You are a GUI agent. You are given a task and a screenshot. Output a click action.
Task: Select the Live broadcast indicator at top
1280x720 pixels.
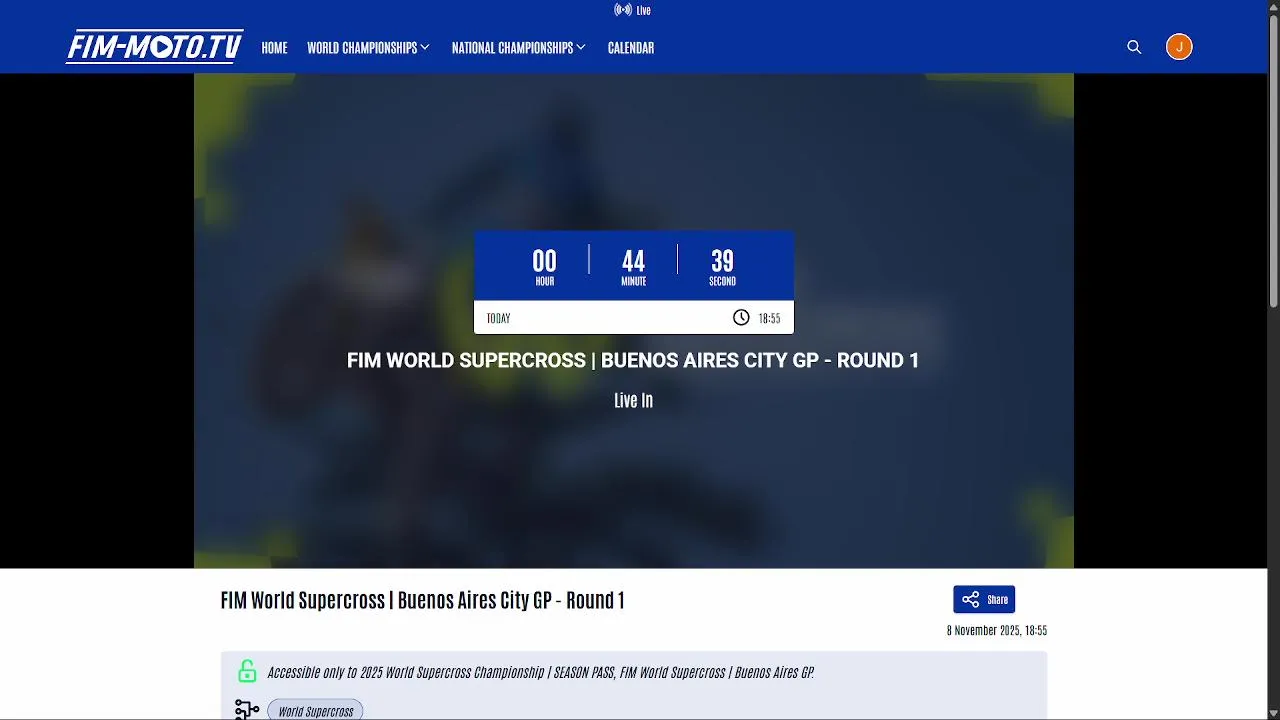(633, 10)
